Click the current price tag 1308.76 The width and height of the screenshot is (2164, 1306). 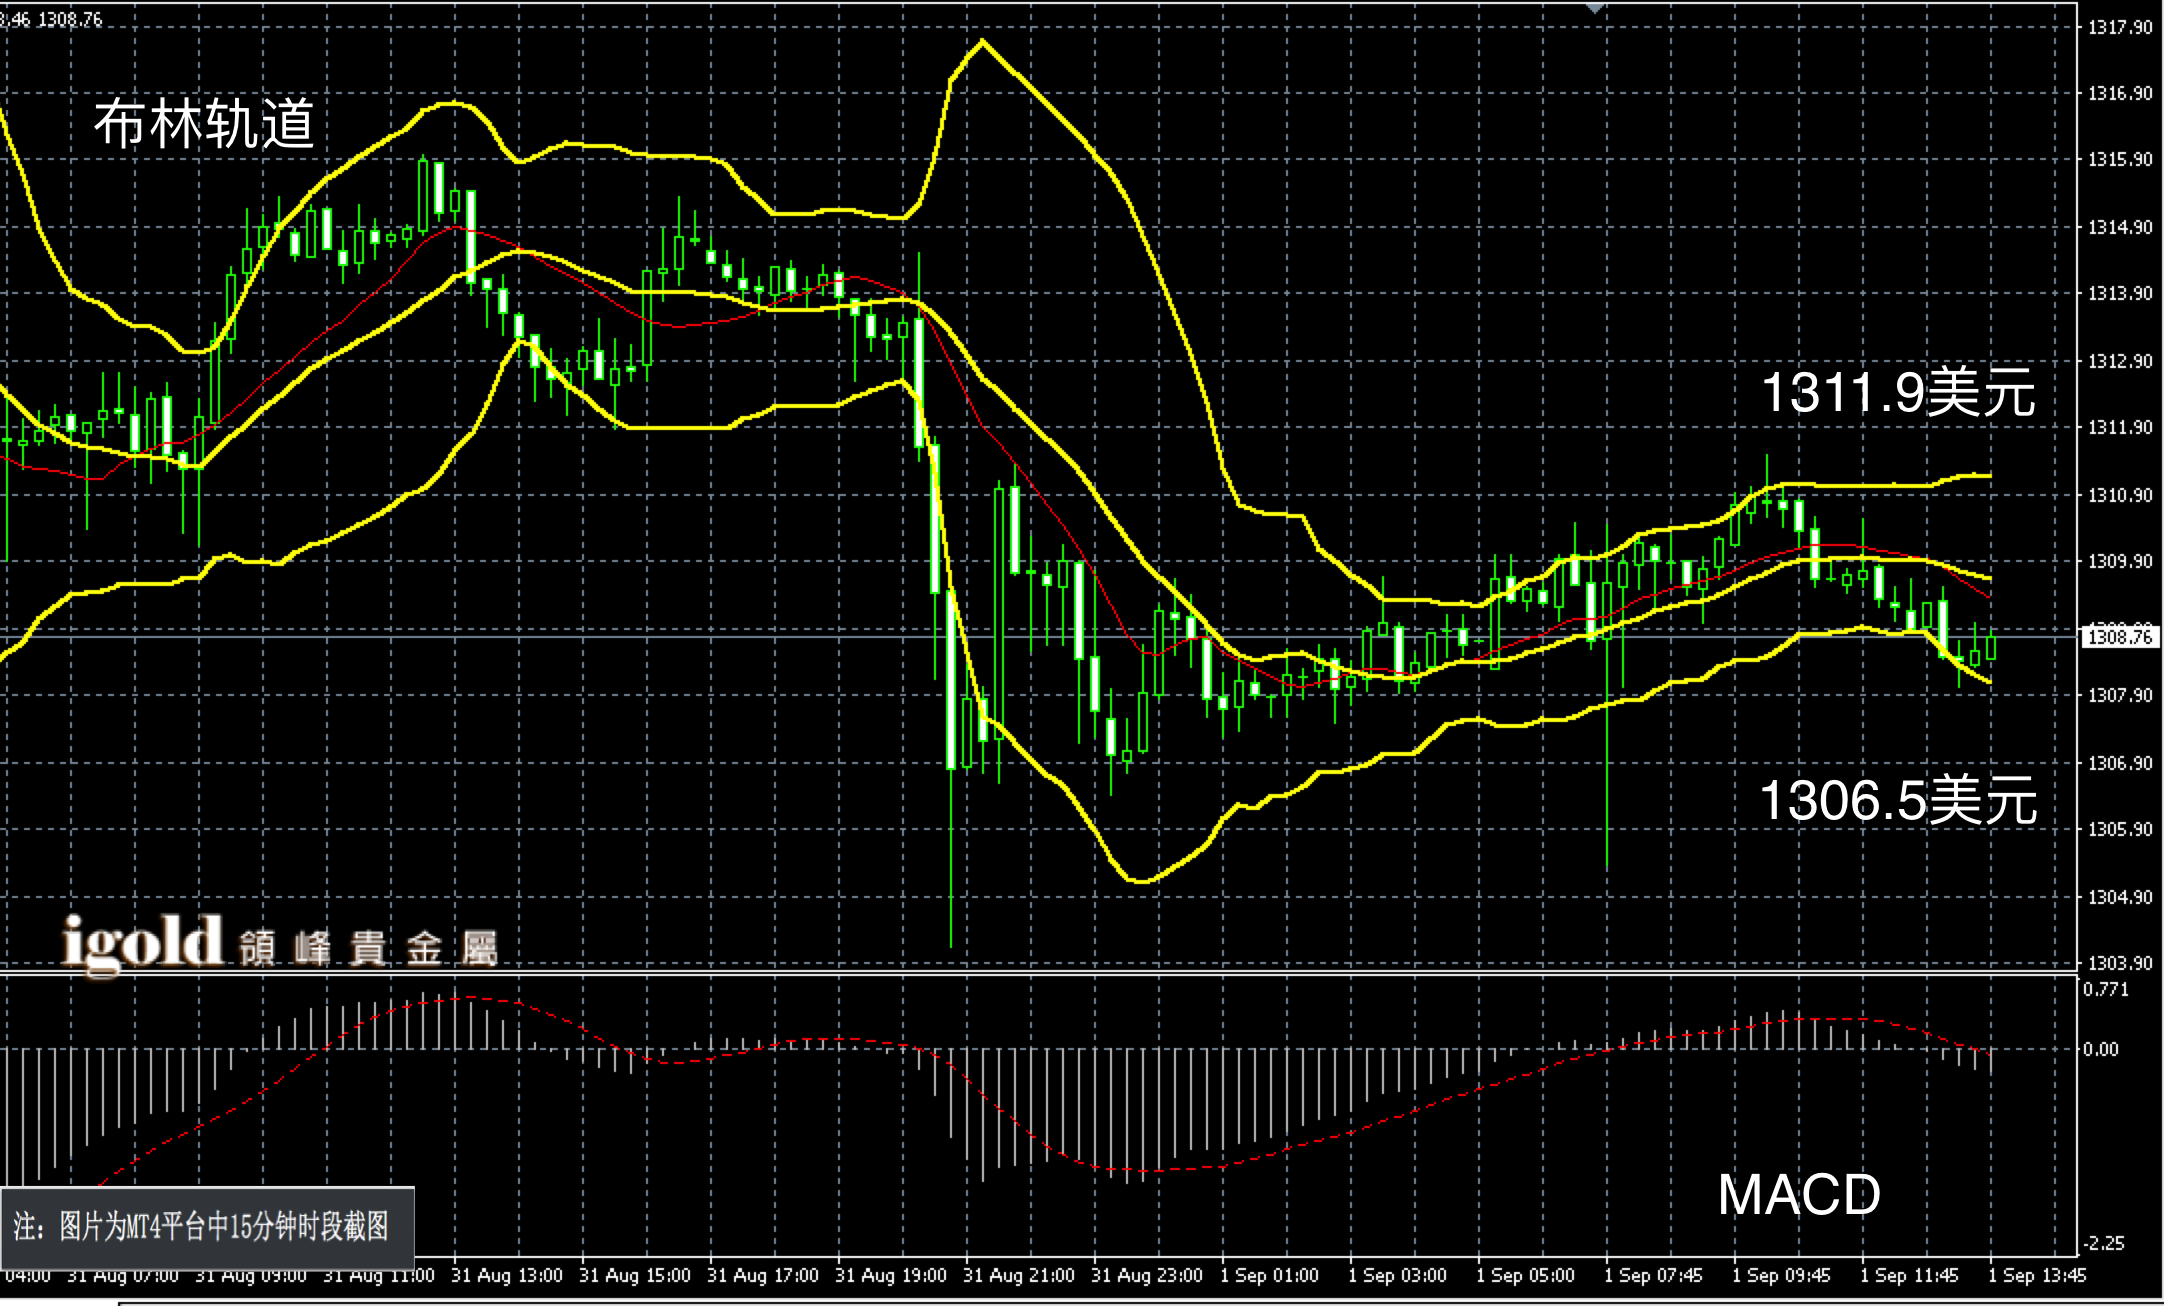point(2120,637)
